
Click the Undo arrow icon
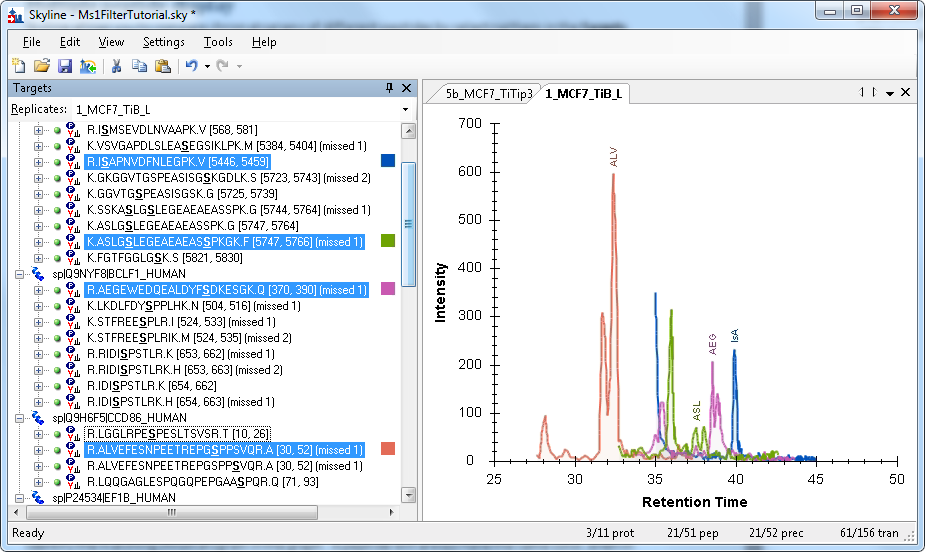tap(190, 66)
